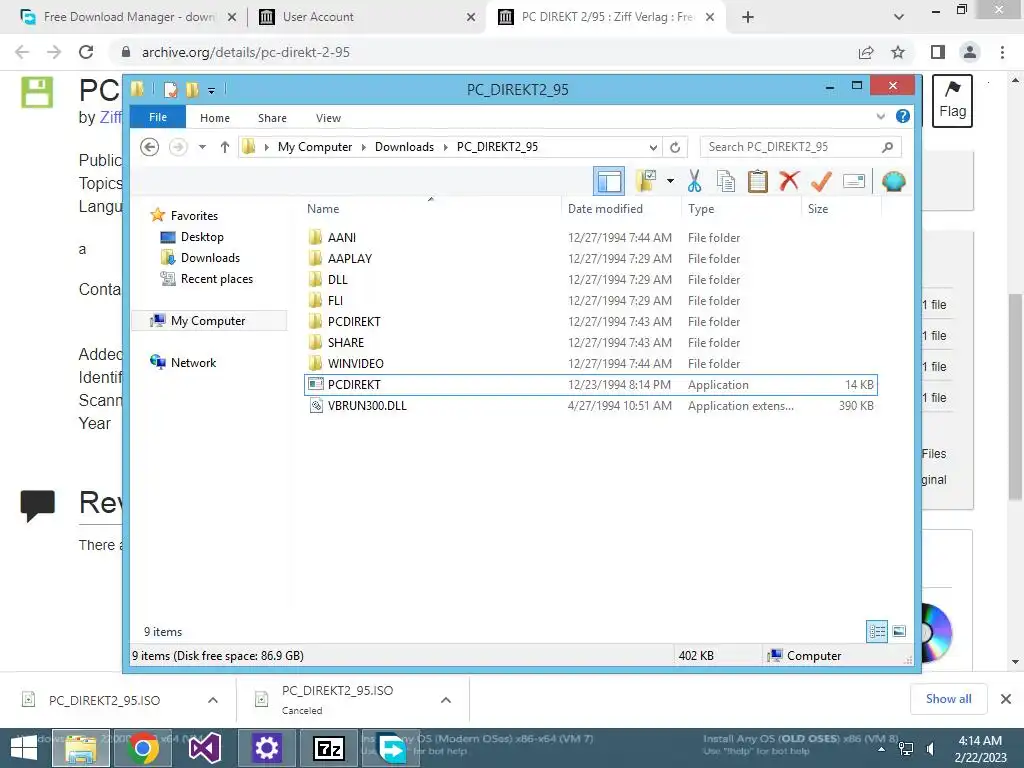
Task: Select the VBRUN300.DLL file
Action: 591,406
